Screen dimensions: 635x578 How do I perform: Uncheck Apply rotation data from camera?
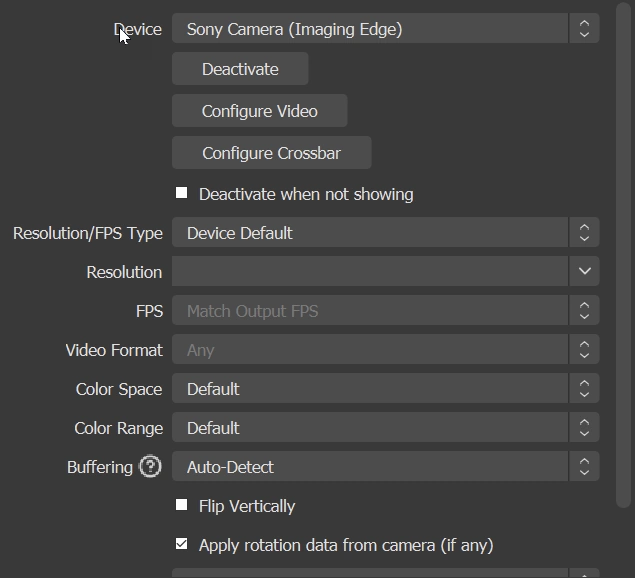tap(182, 545)
